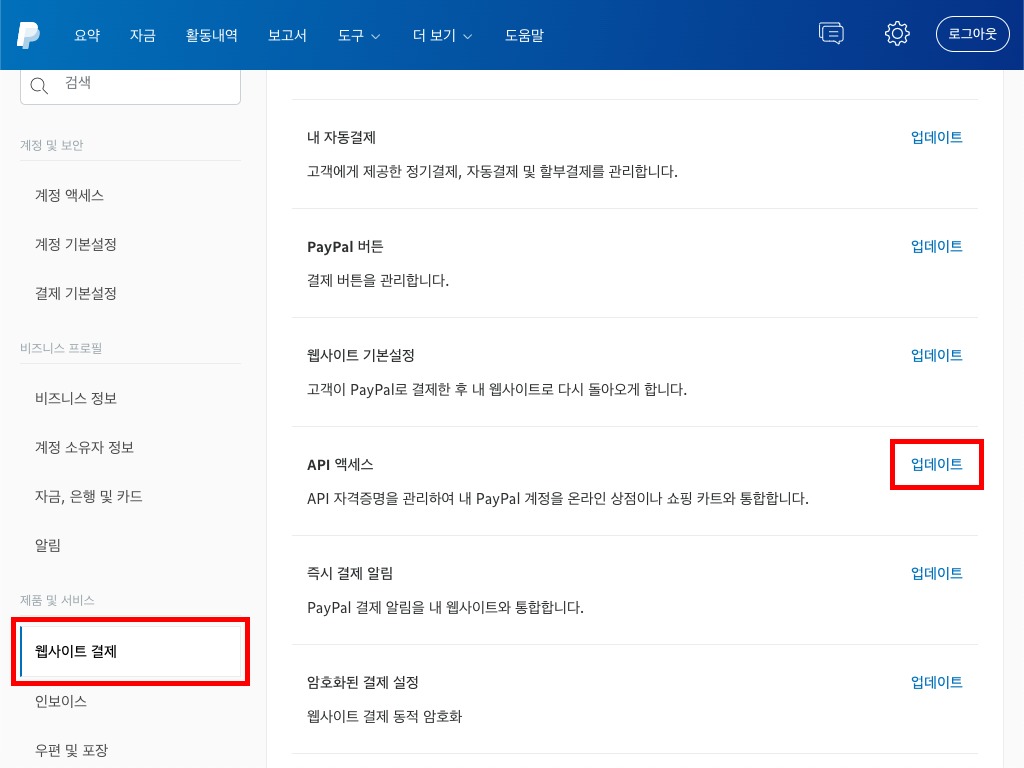1024x768 pixels.
Task: Click 업데이트 for 내 자동결제
Action: (x=936, y=137)
